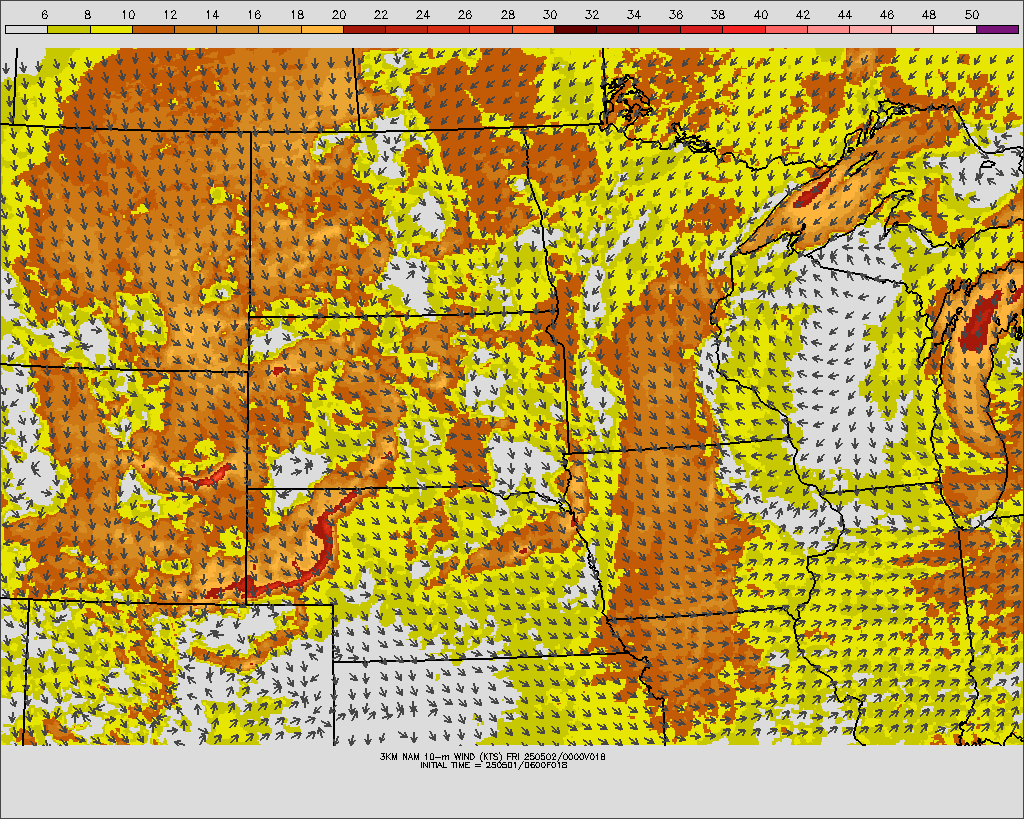The width and height of the screenshot is (1024, 819).
Task: Pick the near-white swatch between 48 and 50
Action: click(955, 29)
